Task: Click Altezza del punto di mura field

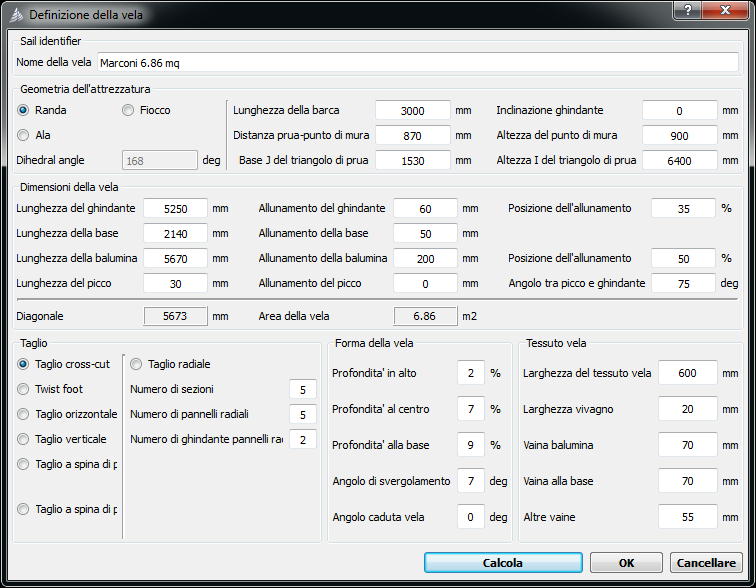Action: click(679, 135)
